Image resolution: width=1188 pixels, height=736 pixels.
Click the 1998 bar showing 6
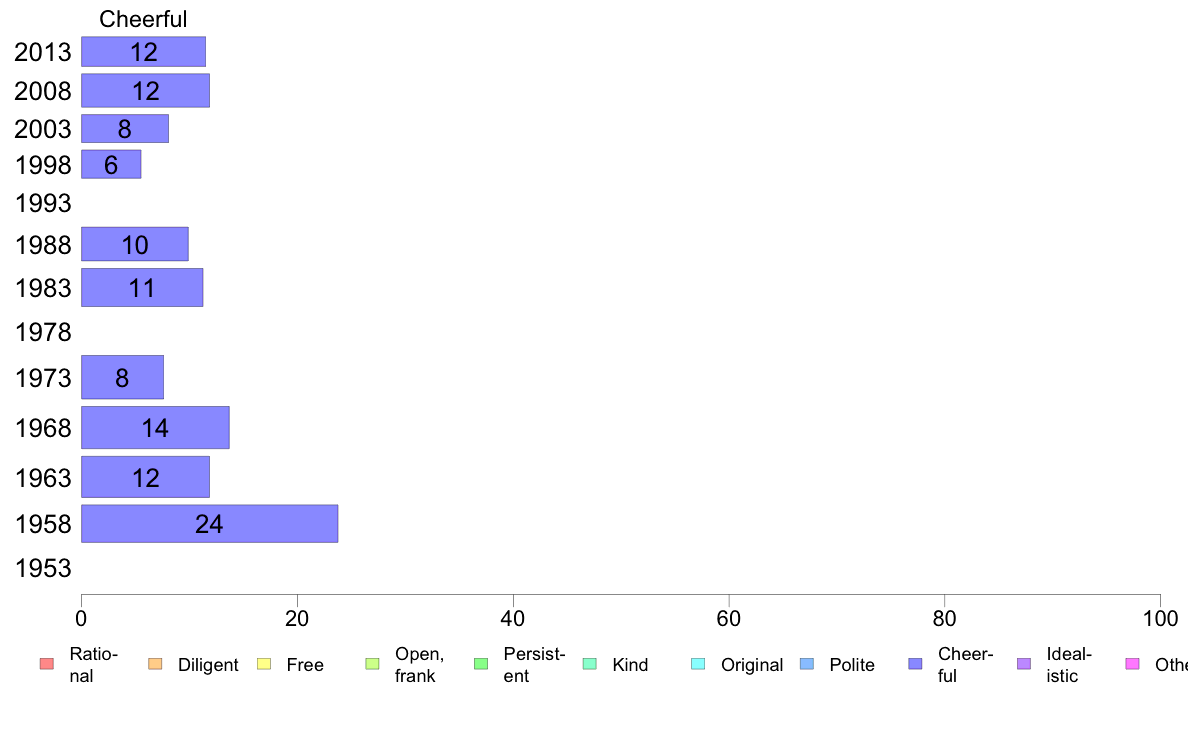tap(111, 164)
